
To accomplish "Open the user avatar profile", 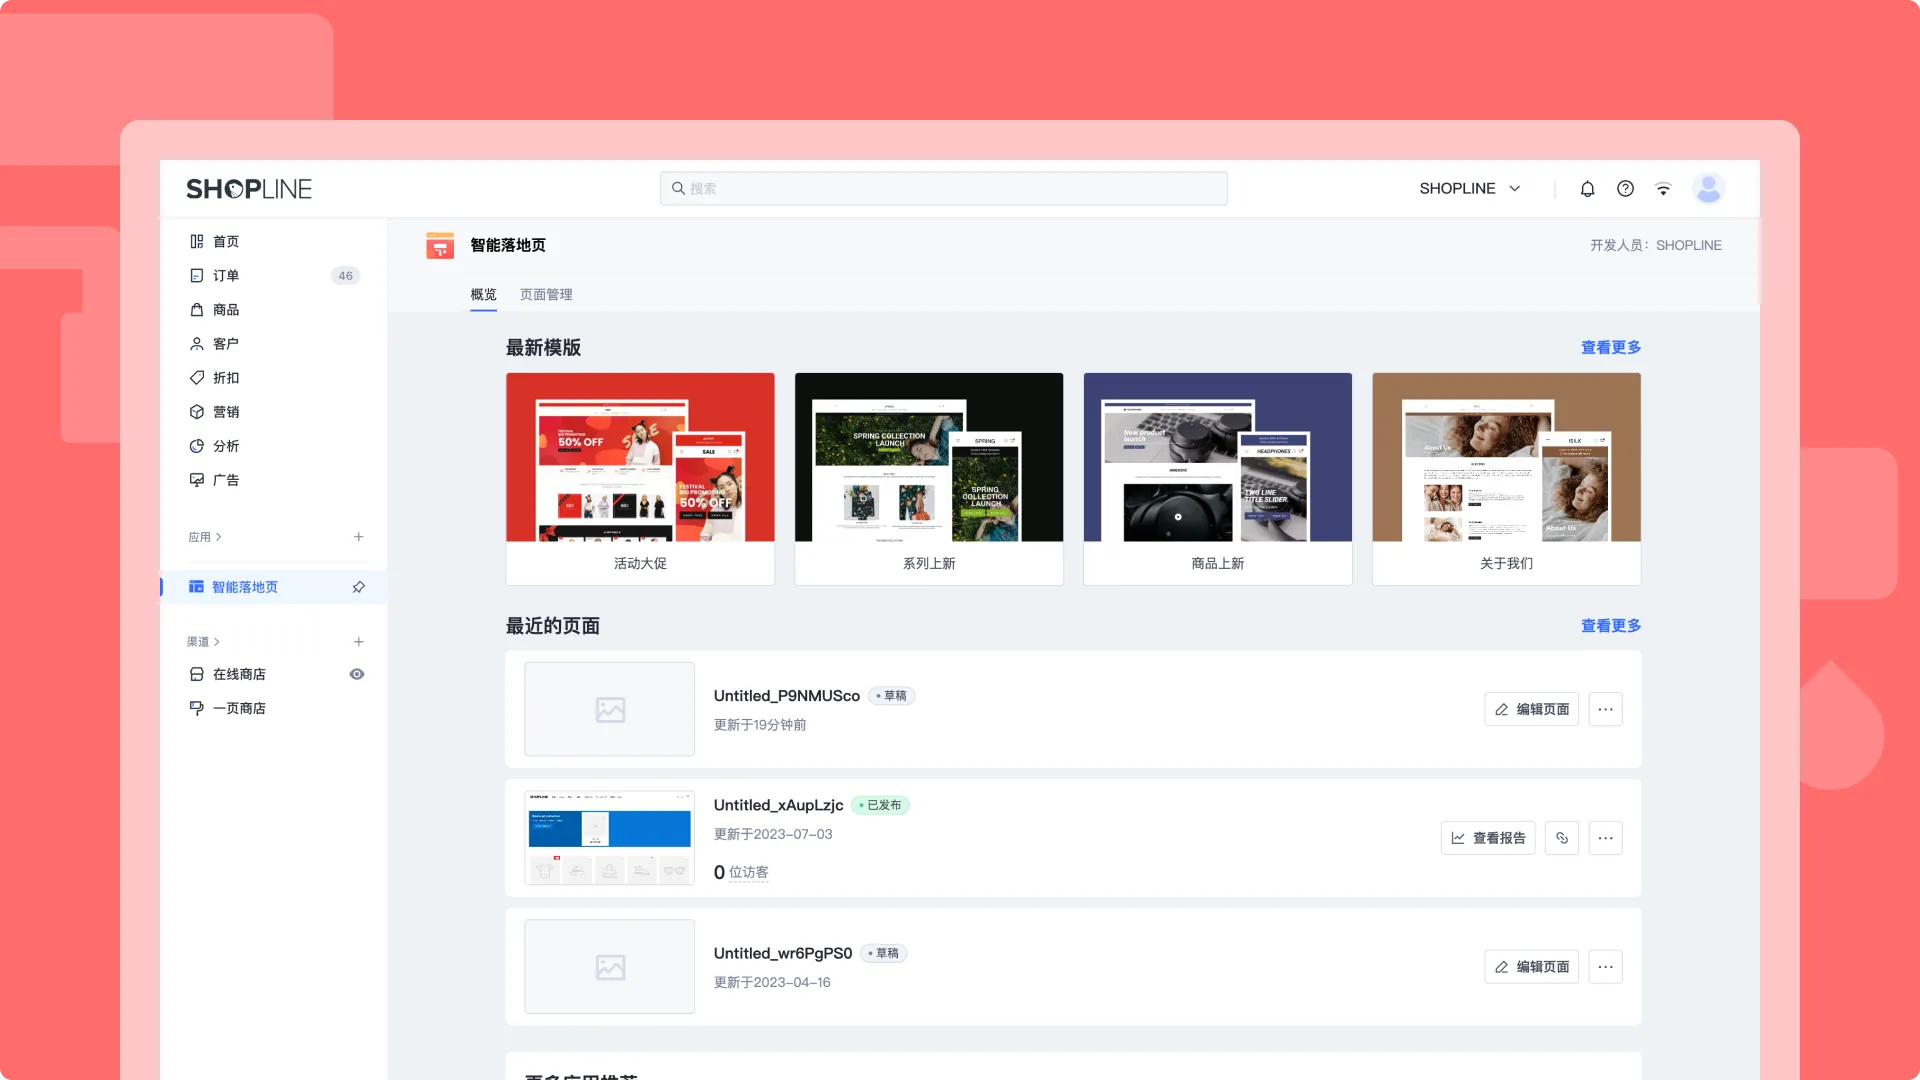I will (1708, 188).
